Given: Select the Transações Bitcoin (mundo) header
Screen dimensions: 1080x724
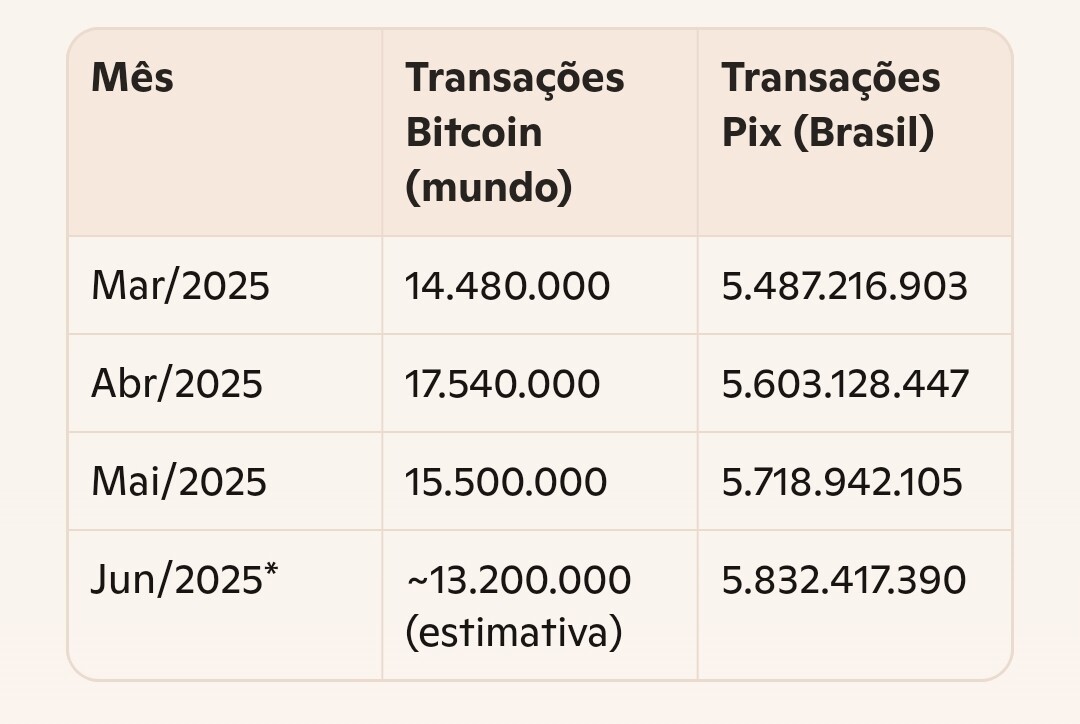Looking at the screenshot, I should [515, 132].
